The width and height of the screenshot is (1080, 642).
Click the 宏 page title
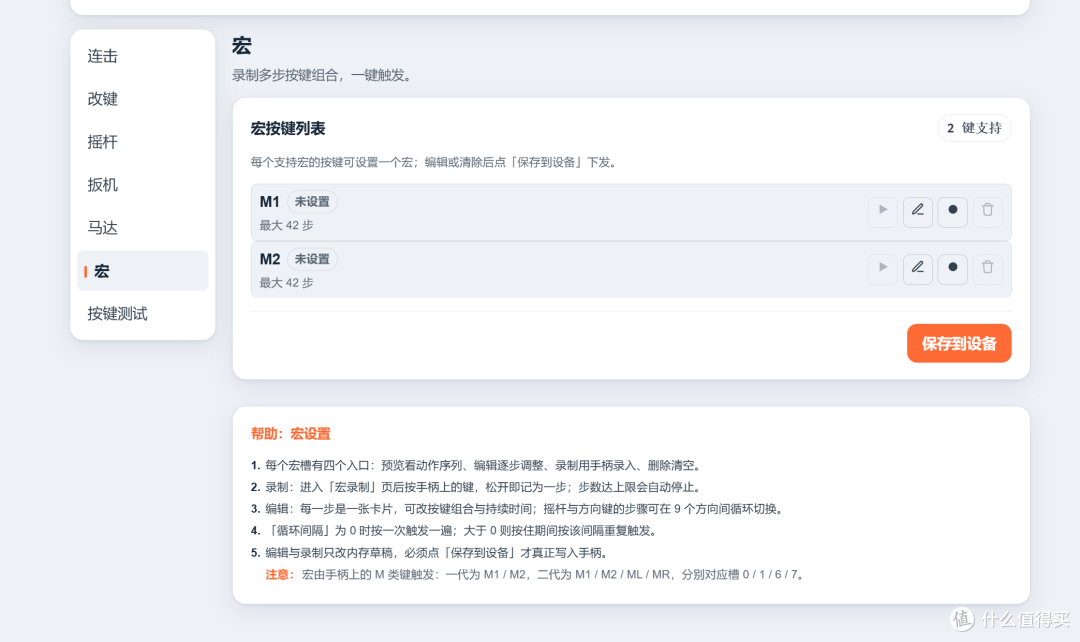(242, 45)
